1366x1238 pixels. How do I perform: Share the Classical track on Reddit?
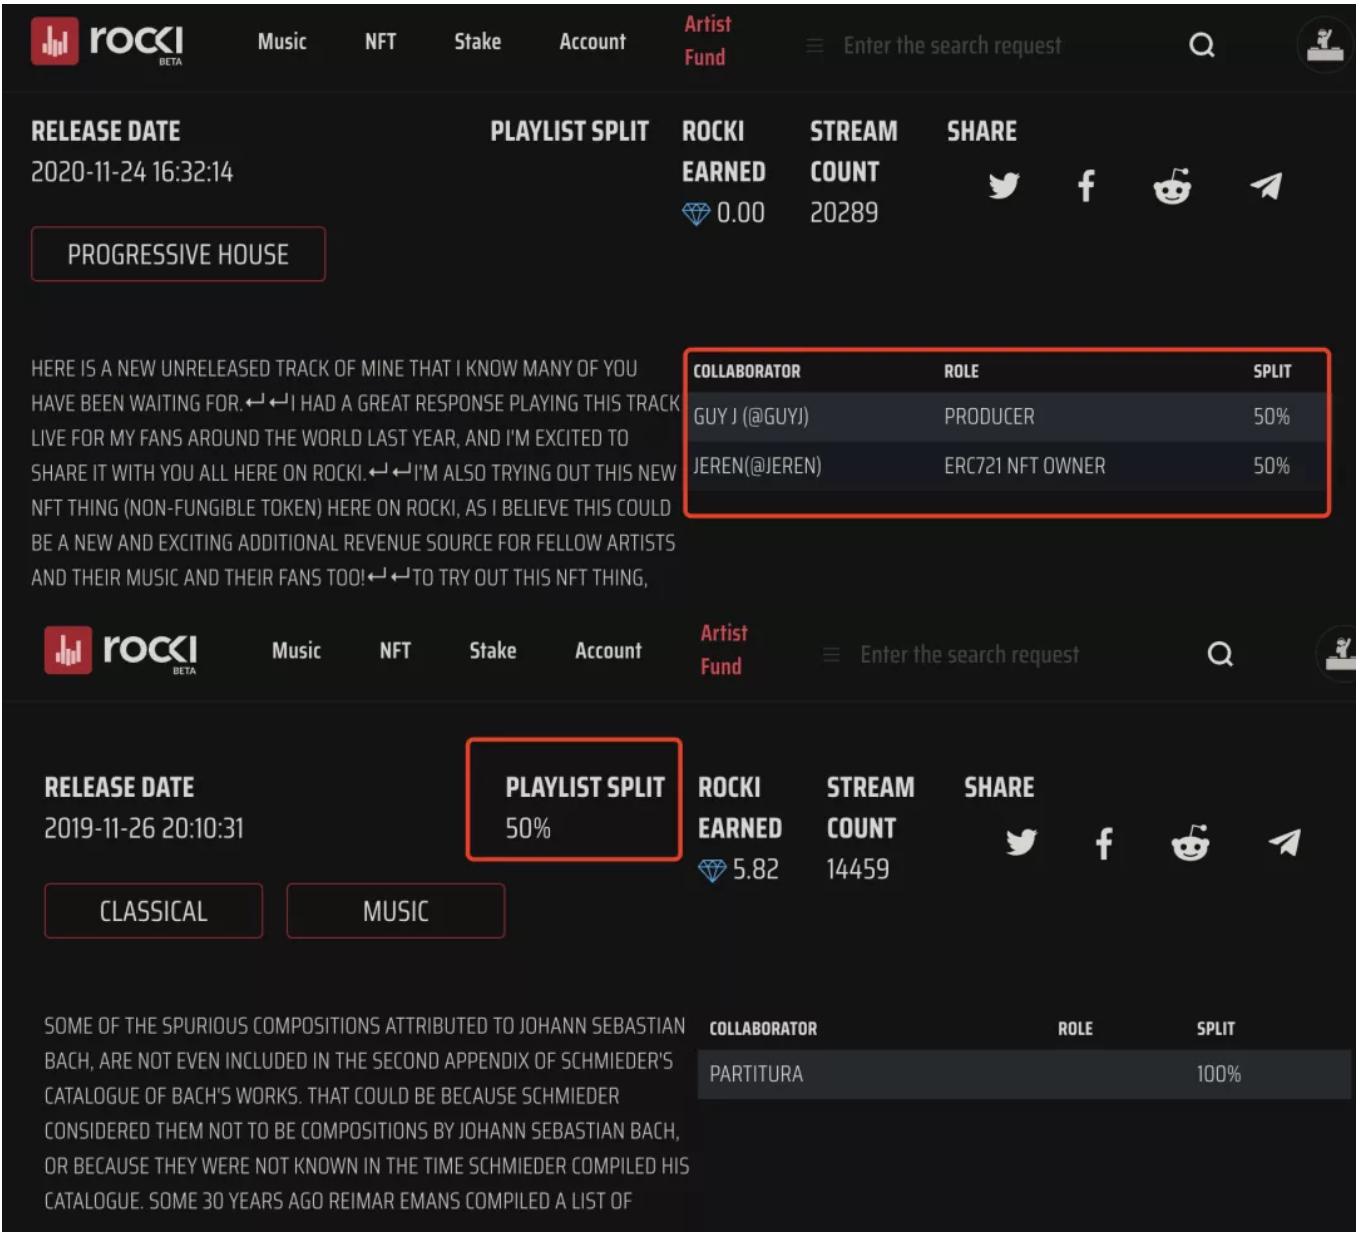pyautogui.click(x=1189, y=843)
